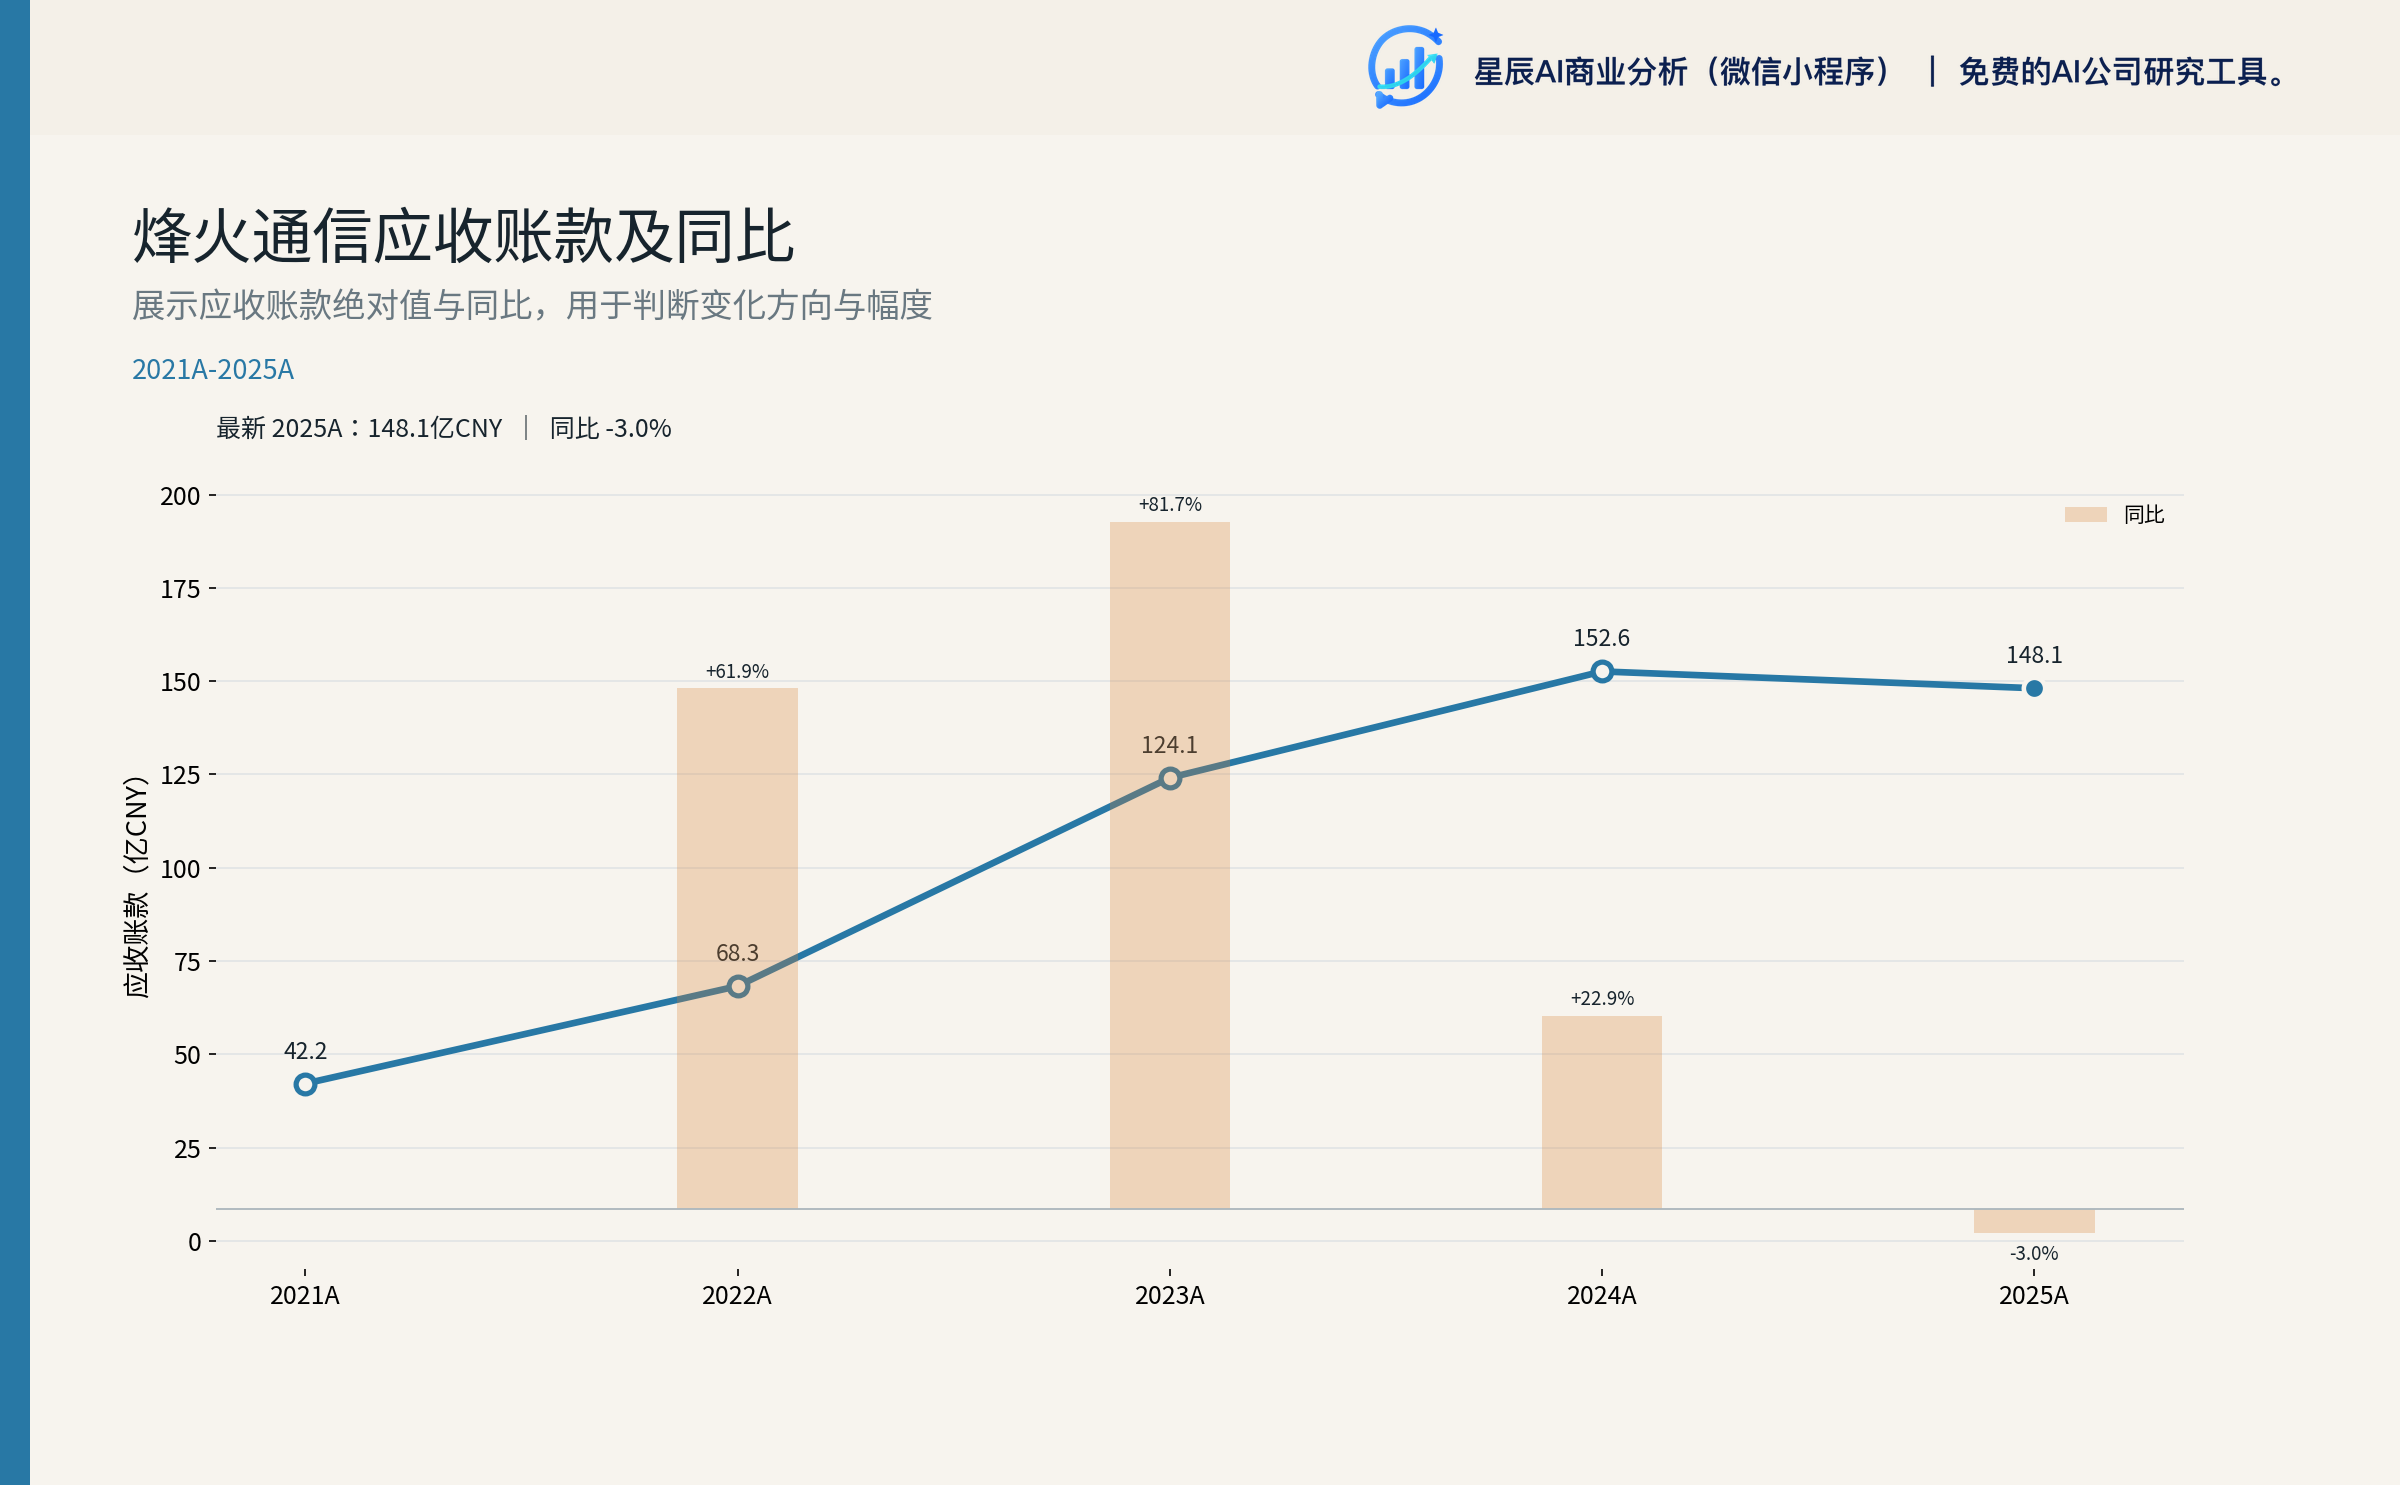The image size is (2400, 1485).
Task: Click the 75 y-axis tick label
Action: (188, 962)
